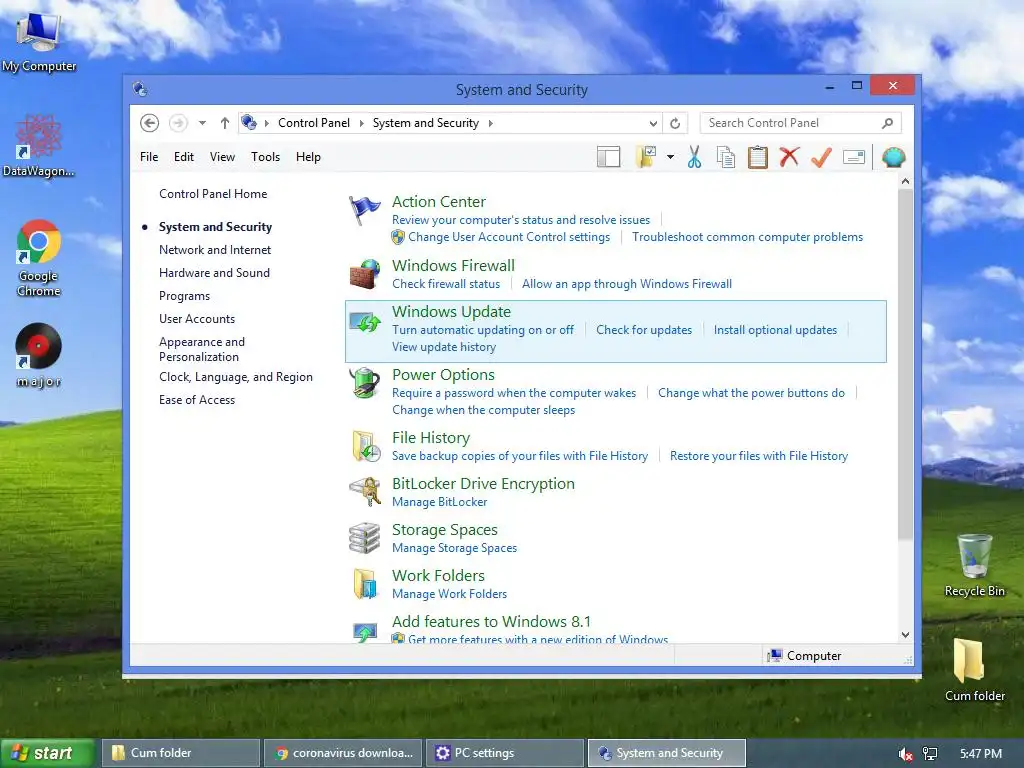
Task: Click the preview pane layout toolbar icon
Action: 609,157
